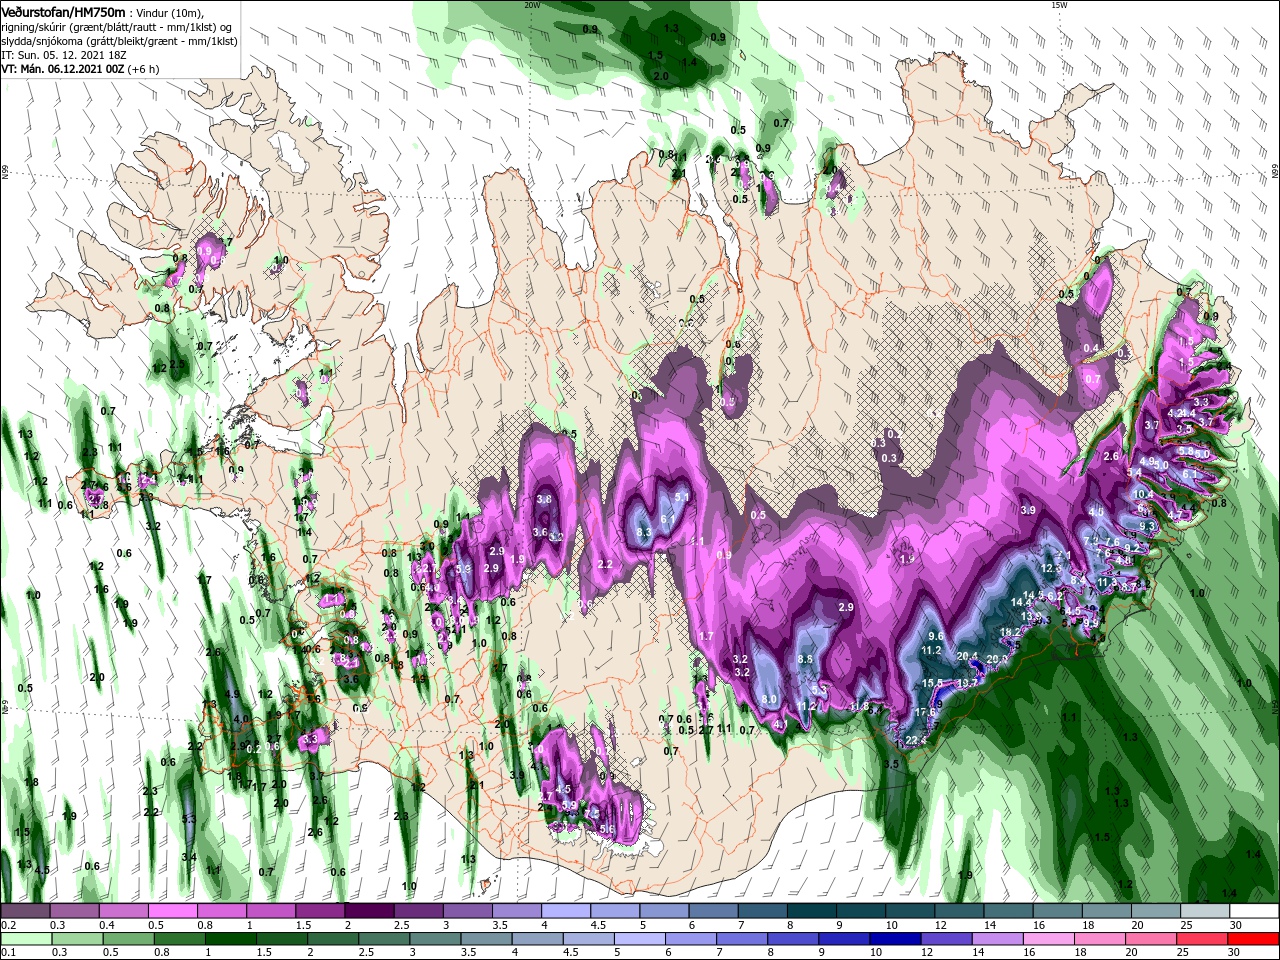Click the 'slydda/snjókoma' legend description line
The height and width of the screenshot is (960, 1280).
click(117, 41)
